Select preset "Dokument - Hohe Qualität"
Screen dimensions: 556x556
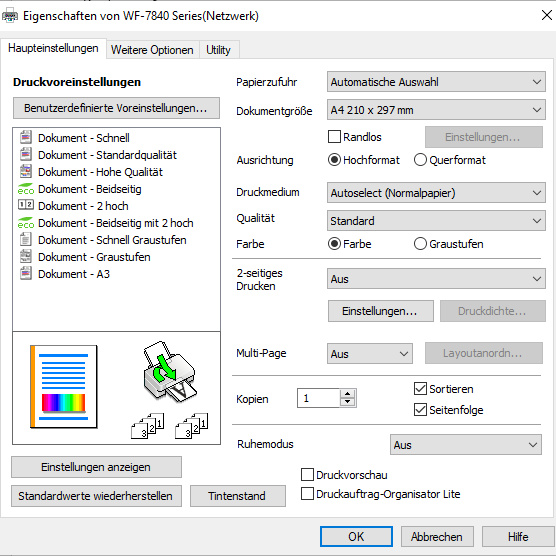tap(100, 172)
